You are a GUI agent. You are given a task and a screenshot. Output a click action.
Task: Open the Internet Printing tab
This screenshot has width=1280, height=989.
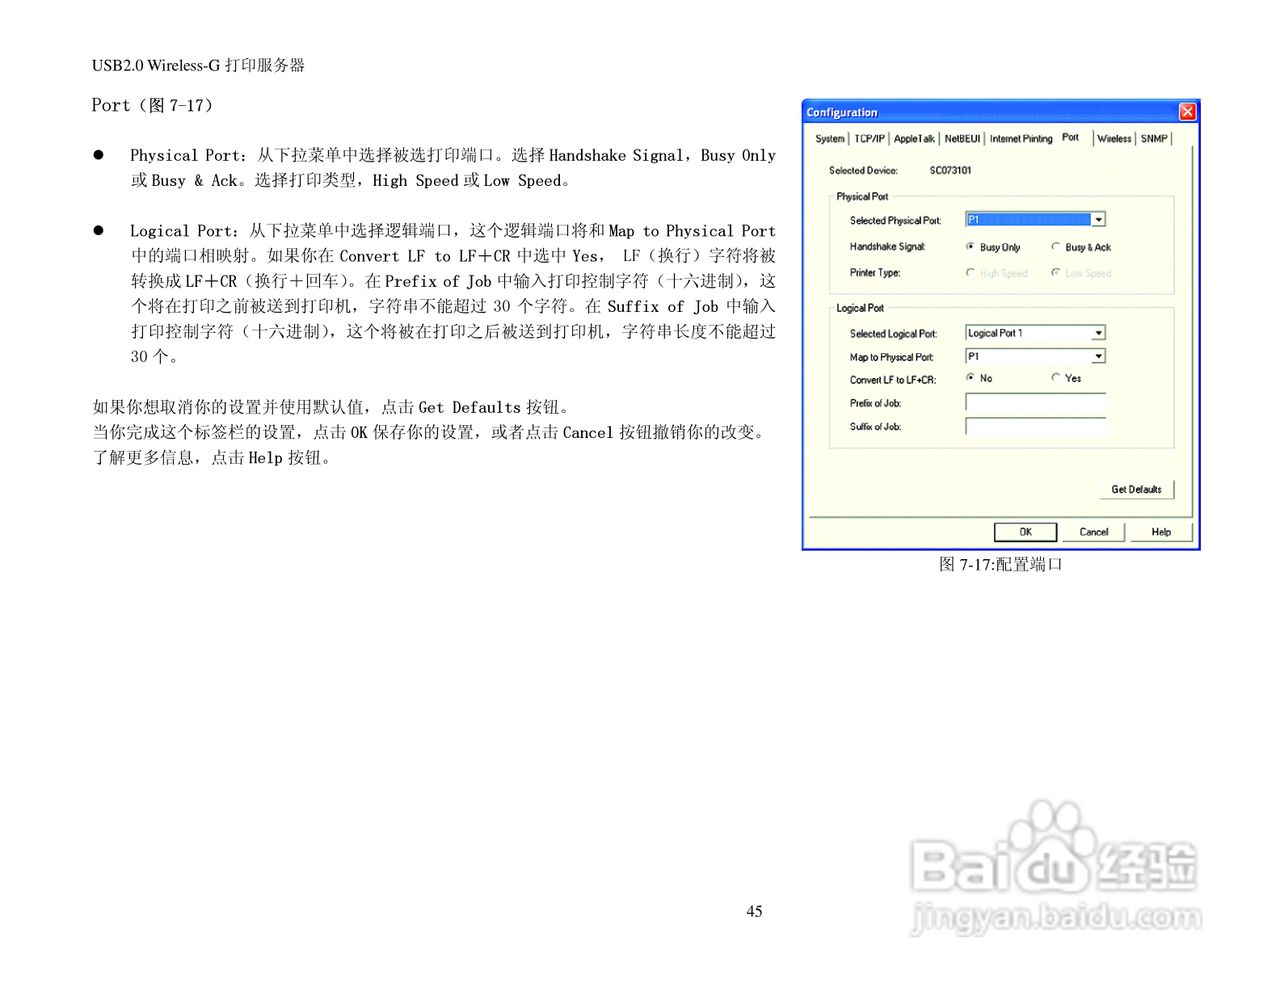1020,138
